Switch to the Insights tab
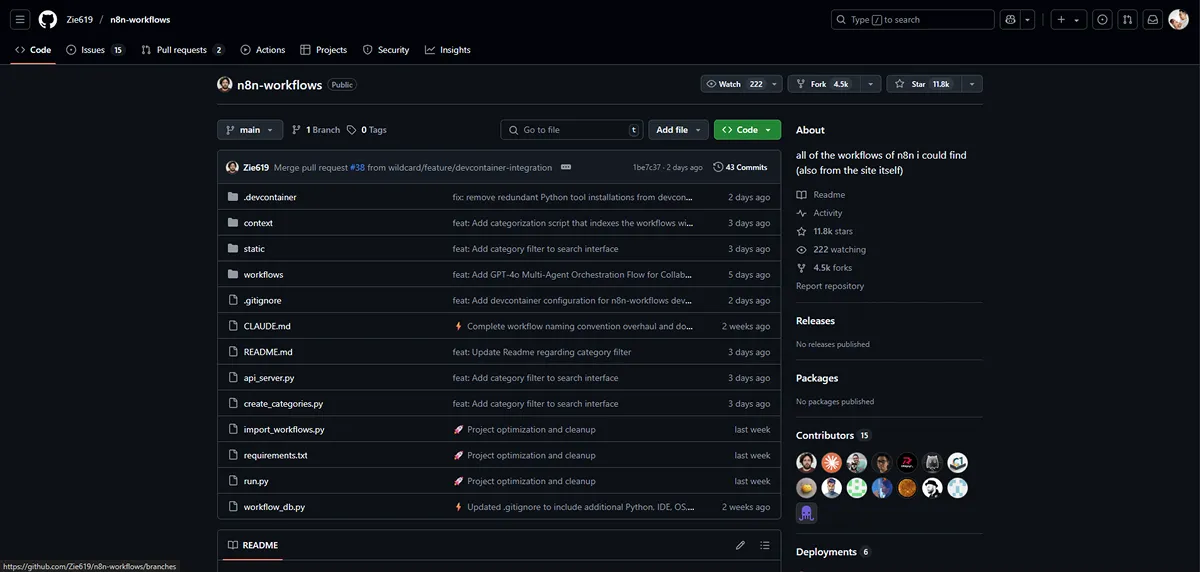Image resolution: width=1200 pixels, height=573 pixels. tap(447, 50)
